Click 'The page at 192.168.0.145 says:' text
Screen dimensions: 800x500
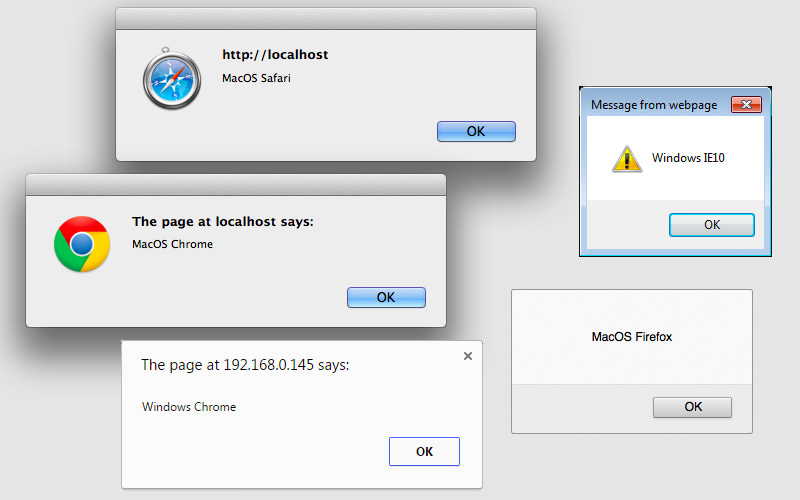[x=245, y=365]
